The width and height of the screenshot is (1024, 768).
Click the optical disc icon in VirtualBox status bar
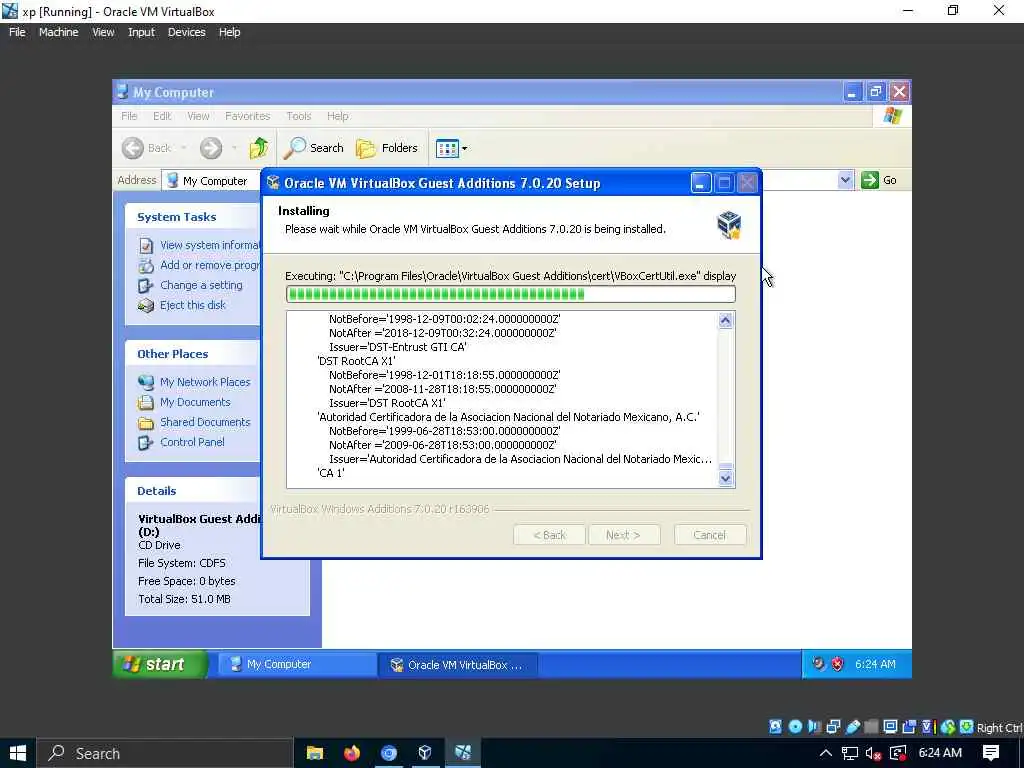click(795, 726)
